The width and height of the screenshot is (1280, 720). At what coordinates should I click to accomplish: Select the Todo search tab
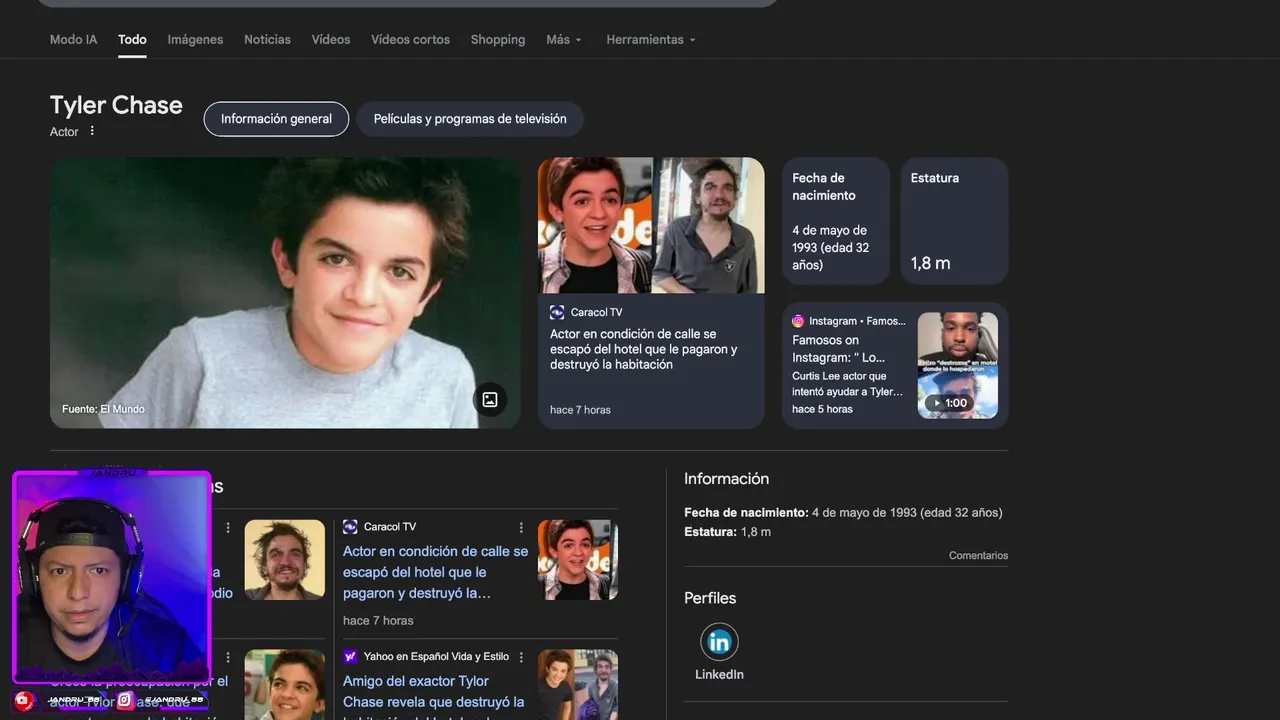click(x=132, y=39)
